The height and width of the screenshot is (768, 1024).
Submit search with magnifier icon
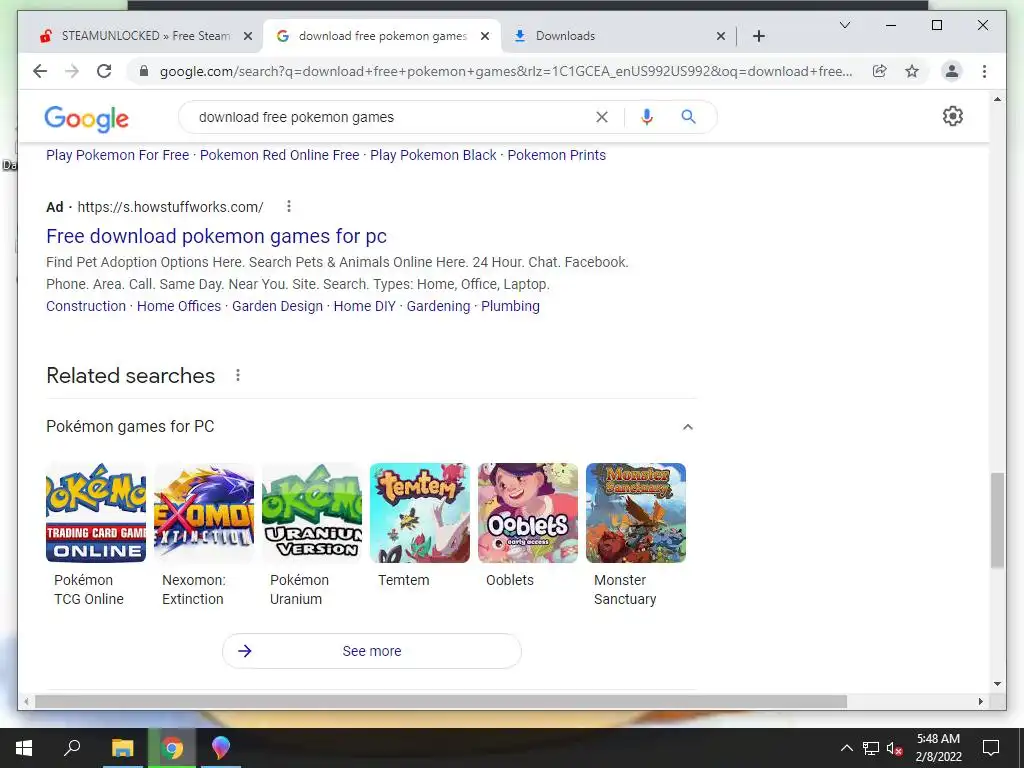[x=688, y=117]
